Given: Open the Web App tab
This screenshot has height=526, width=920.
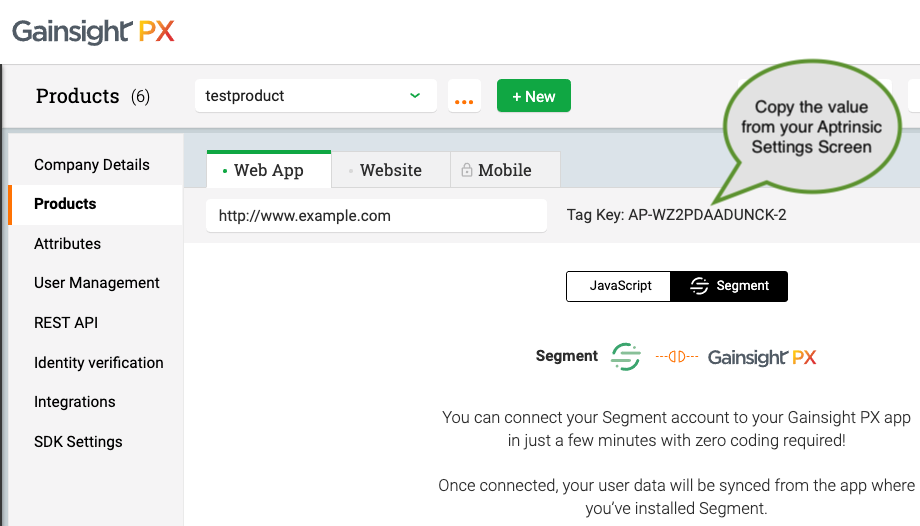Looking at the screenshot, I should (268, 170).
